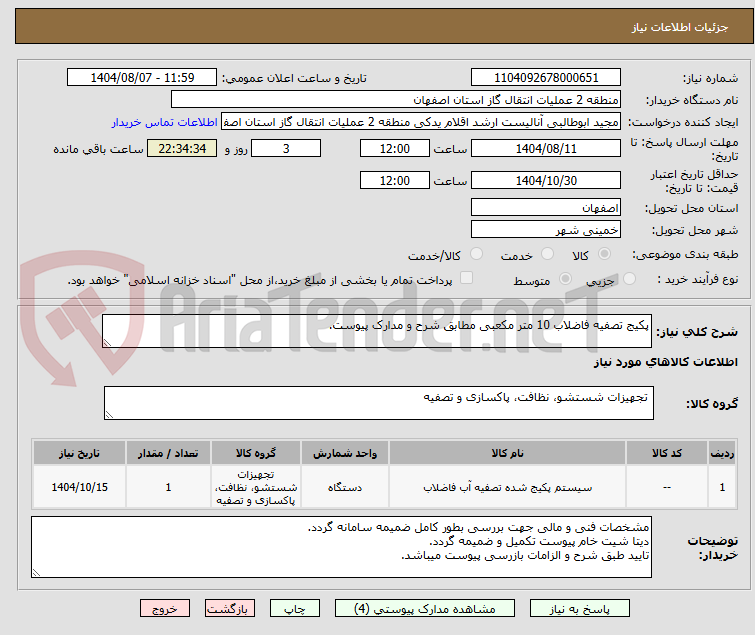The width and height of the screenshot is (755, 635).
Task: Select the متوسط purchase type radio
Action: point(565,279)
